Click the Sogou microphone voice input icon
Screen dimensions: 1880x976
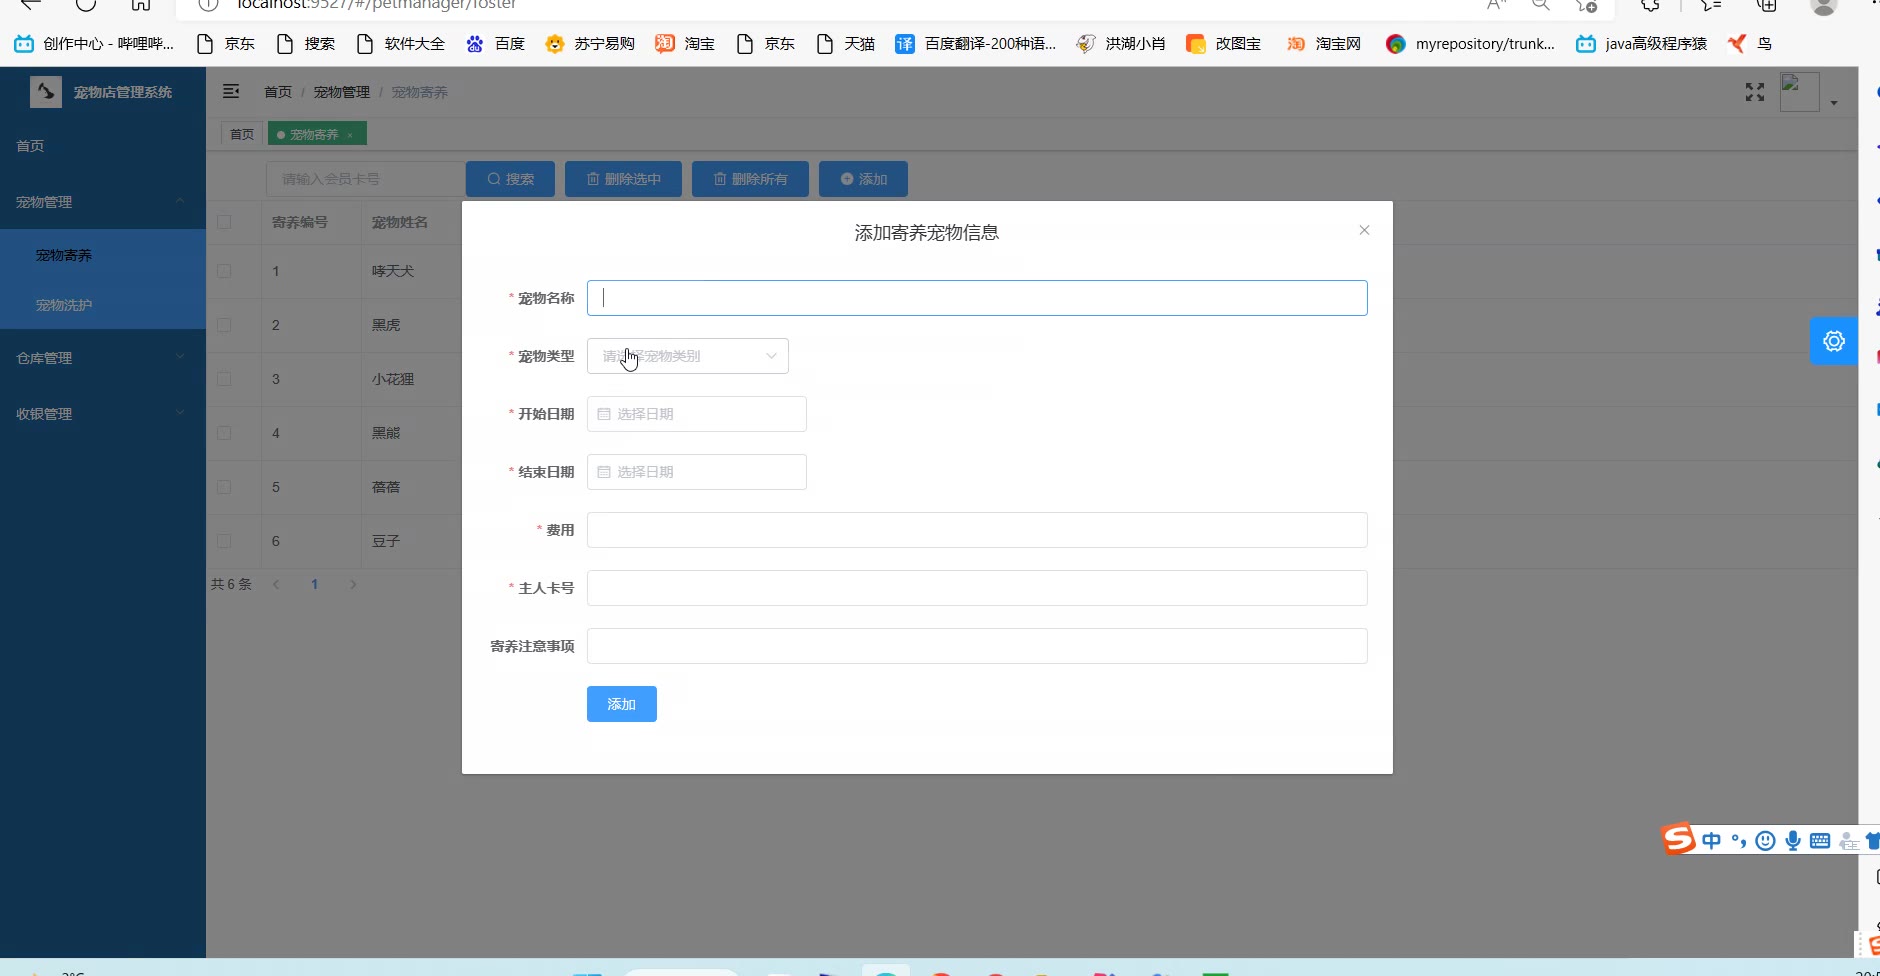1793,841
